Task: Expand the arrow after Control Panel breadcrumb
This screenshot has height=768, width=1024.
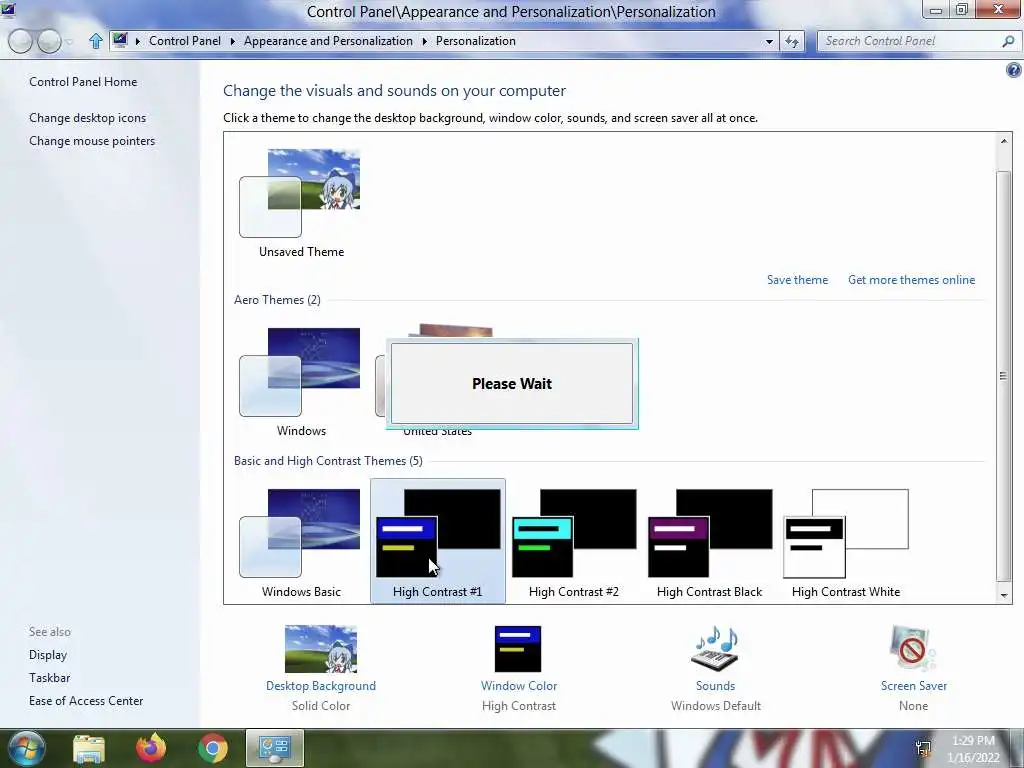Action: [232, 41]
